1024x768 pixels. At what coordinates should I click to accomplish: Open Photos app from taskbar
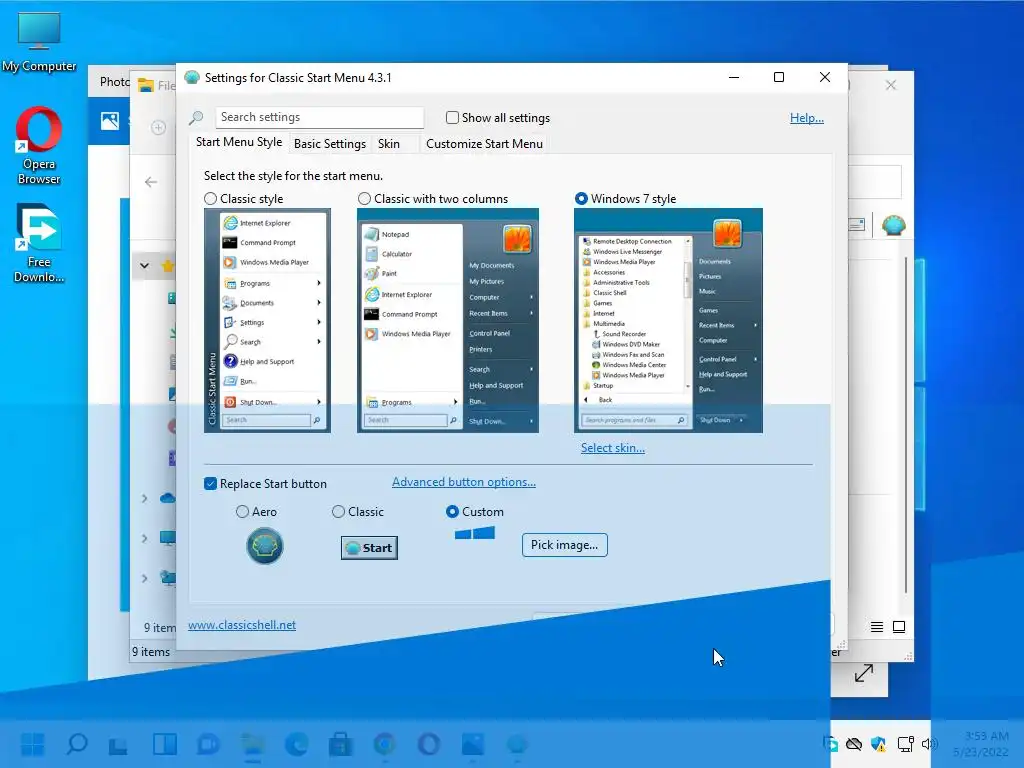coord(472,744)
